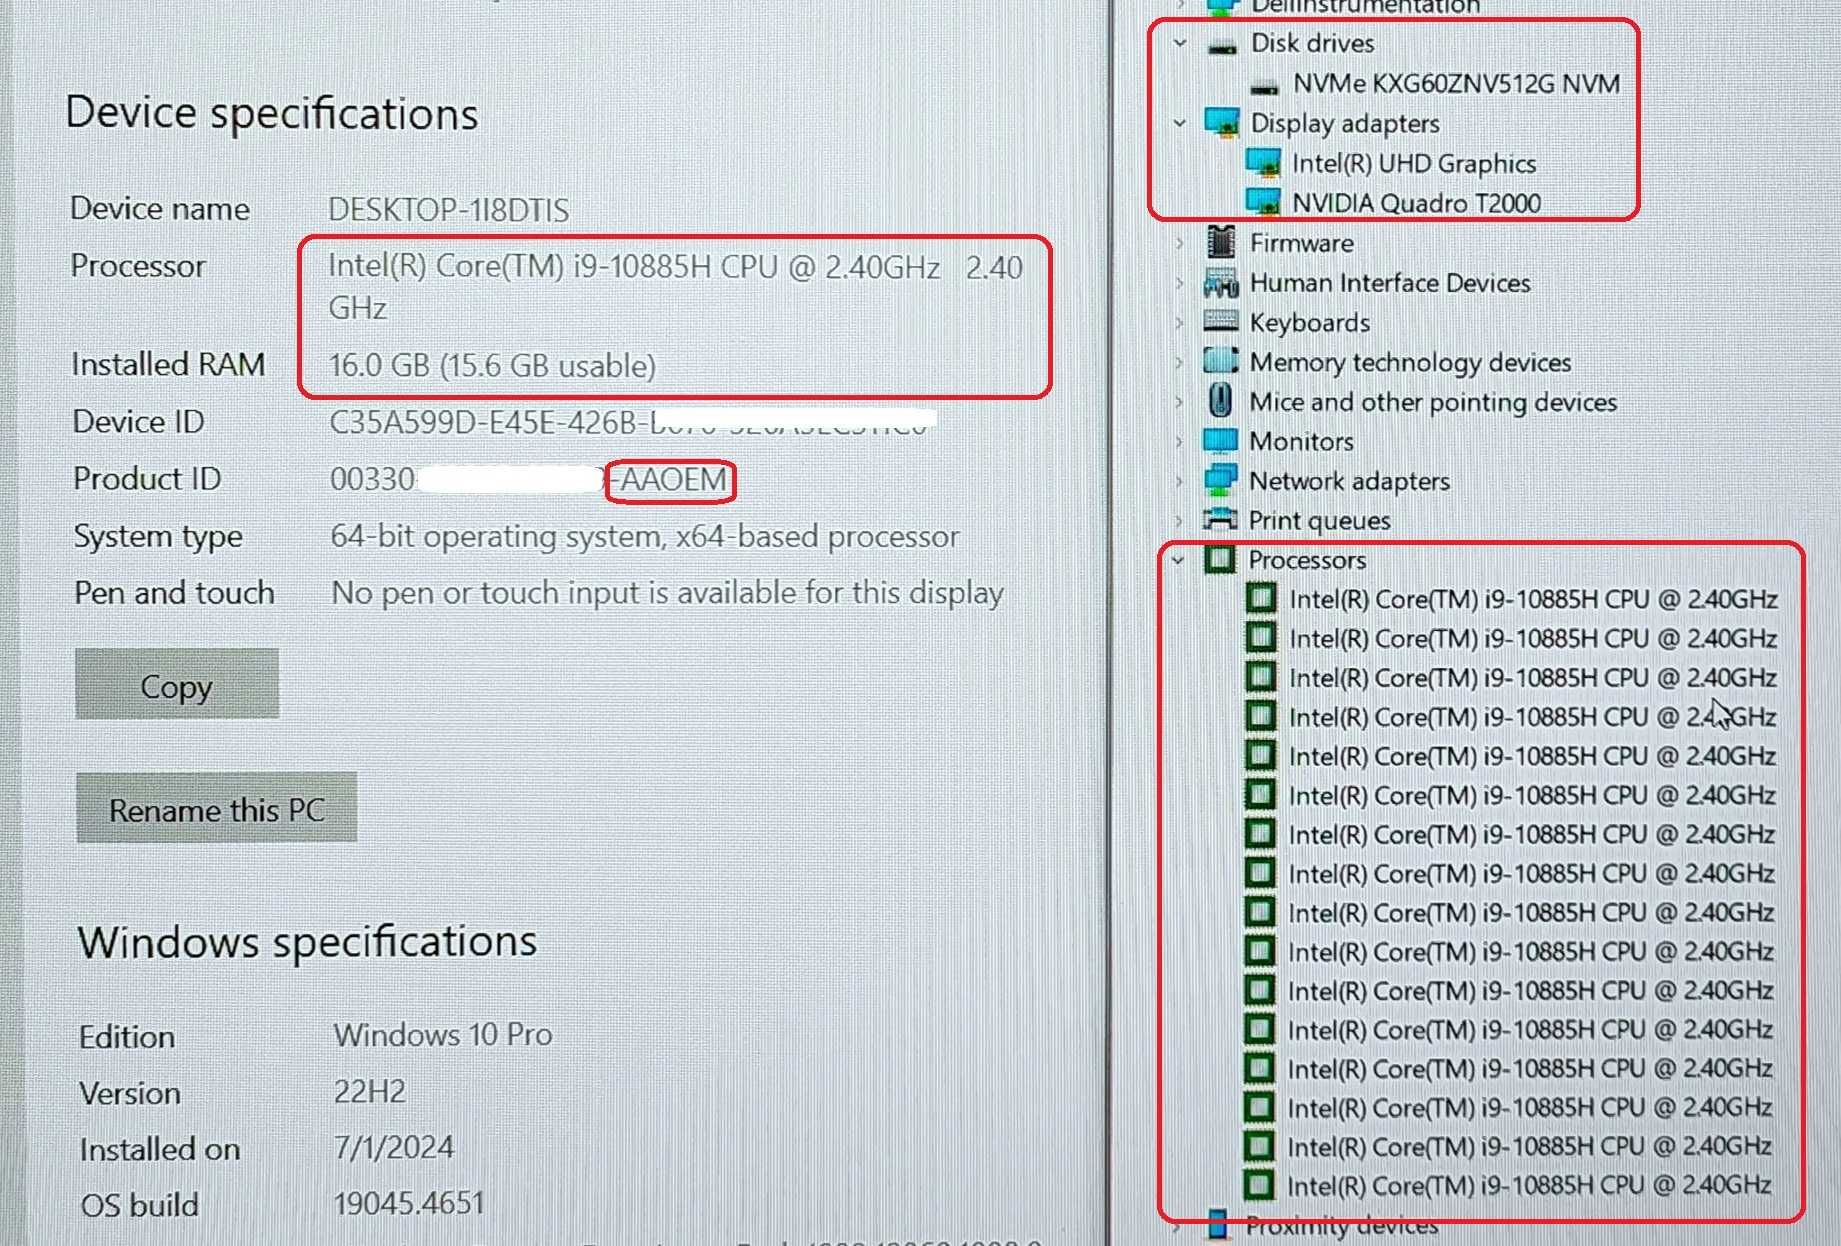The height and width of the screenshot is (1246, 1841).
Task: Click the Pen and touch value text
Action: coord(667,593)
